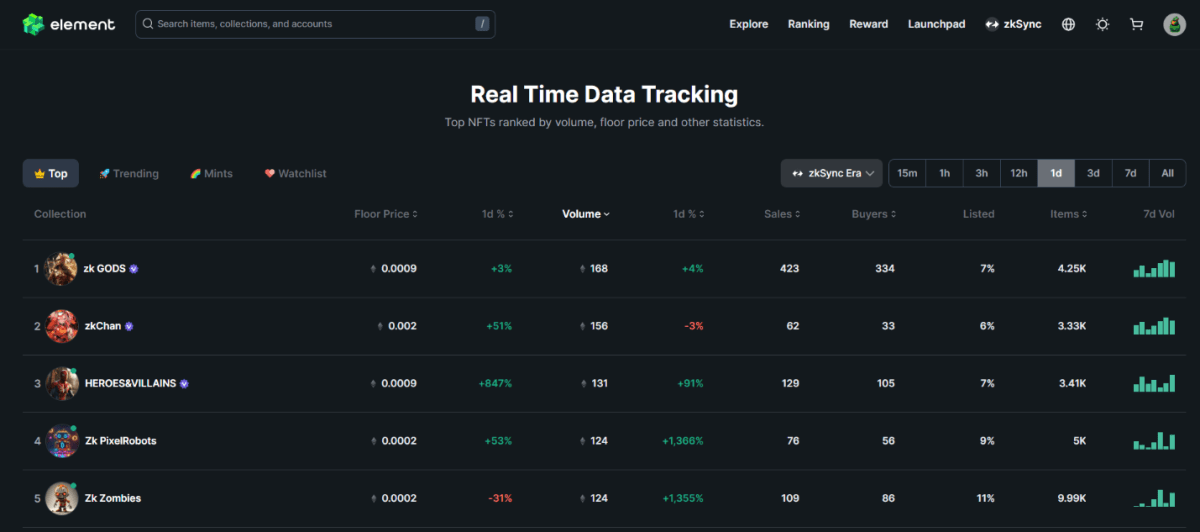Select the All time range
Image resolution: width=1200 pixels, height=532 pixels.
pyautogui.click(x=1167, y=173)
